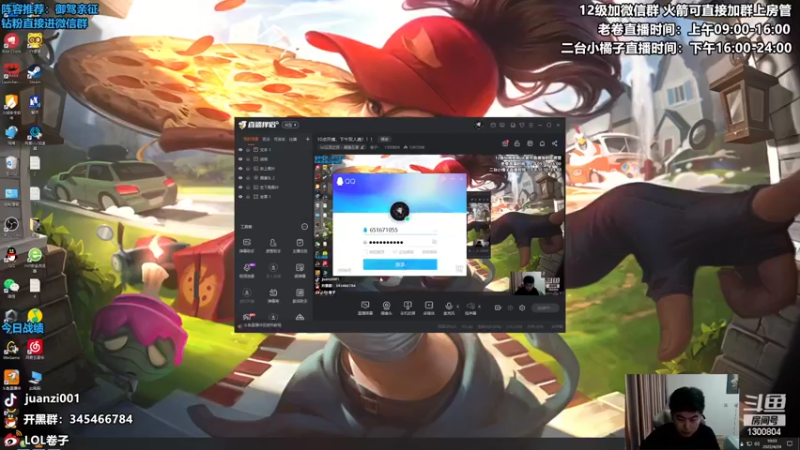Image resolution: width=800 pixels, height=450 pixels.
Task: Lock the 文本 1 source layer
Action: coord(248,150)
